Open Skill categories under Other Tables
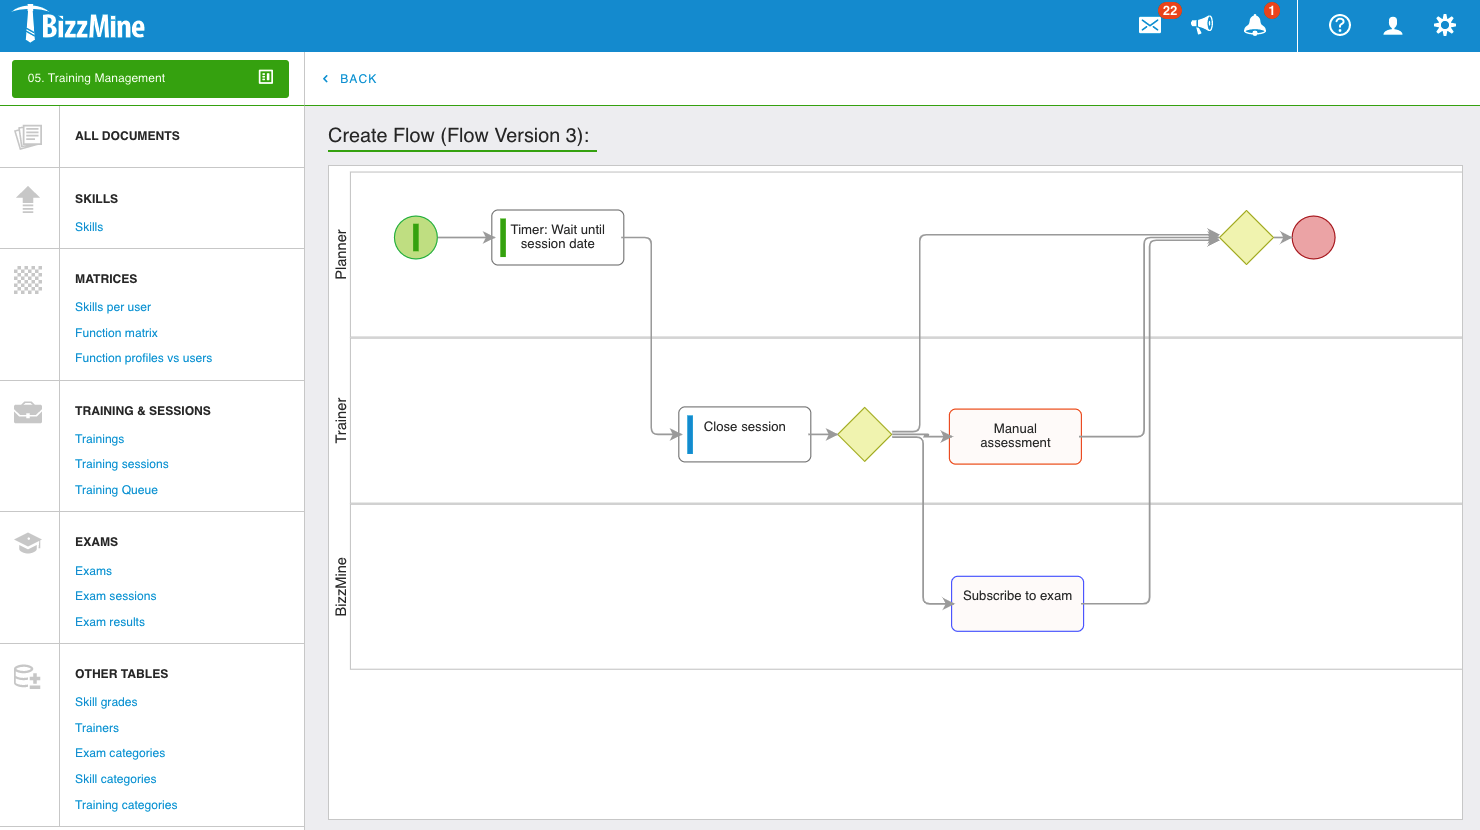 [115, 779]
